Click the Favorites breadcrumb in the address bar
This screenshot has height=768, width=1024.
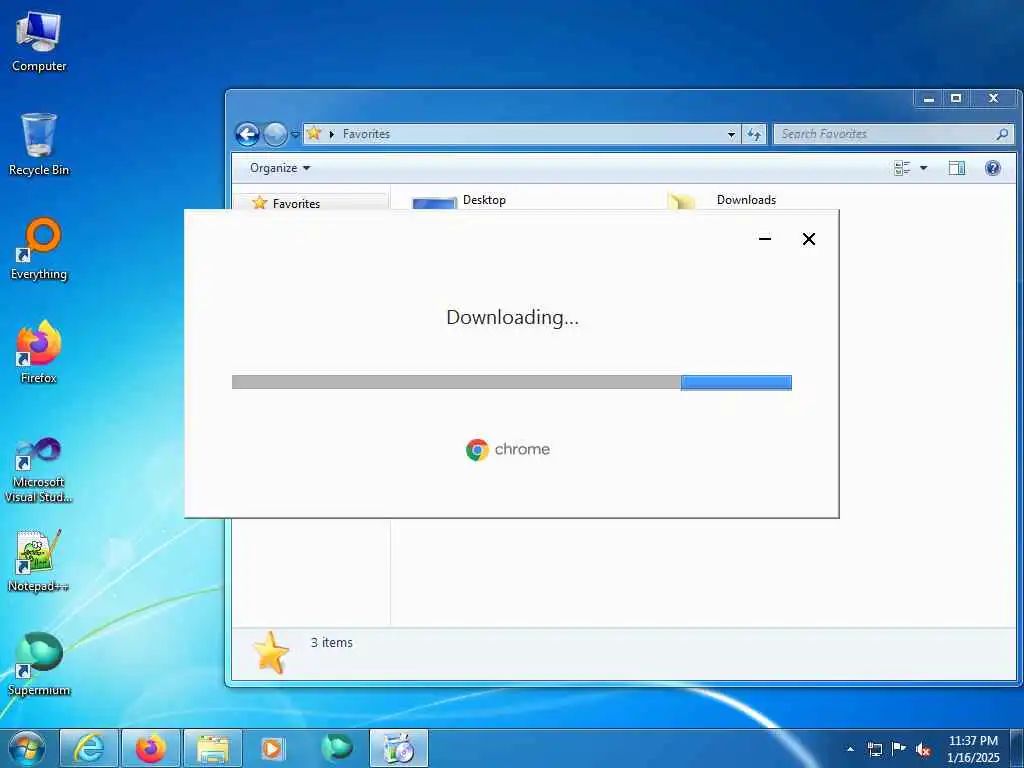[x=366, y=134]
